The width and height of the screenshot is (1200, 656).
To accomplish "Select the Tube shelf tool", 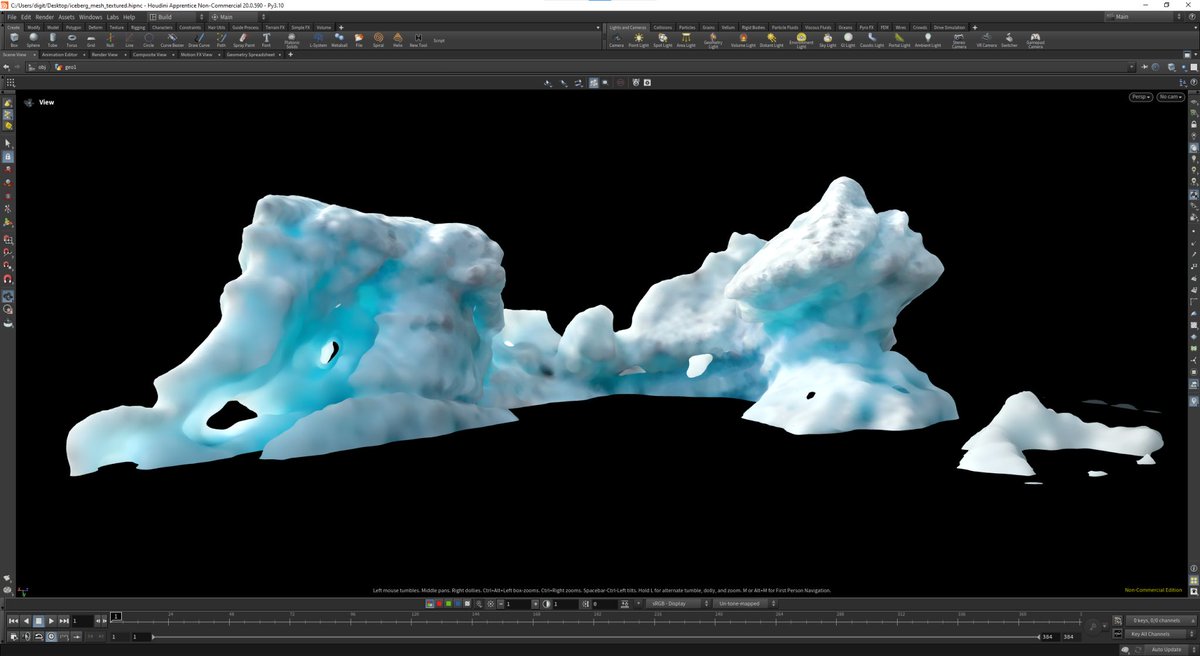I will pyautogui.click(x=52, y=40).
